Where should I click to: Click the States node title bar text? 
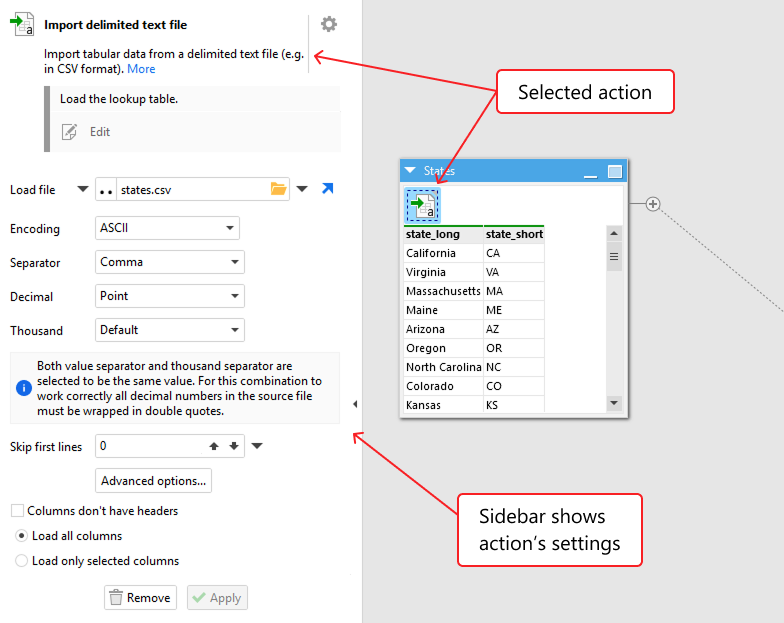click(440, 170)
